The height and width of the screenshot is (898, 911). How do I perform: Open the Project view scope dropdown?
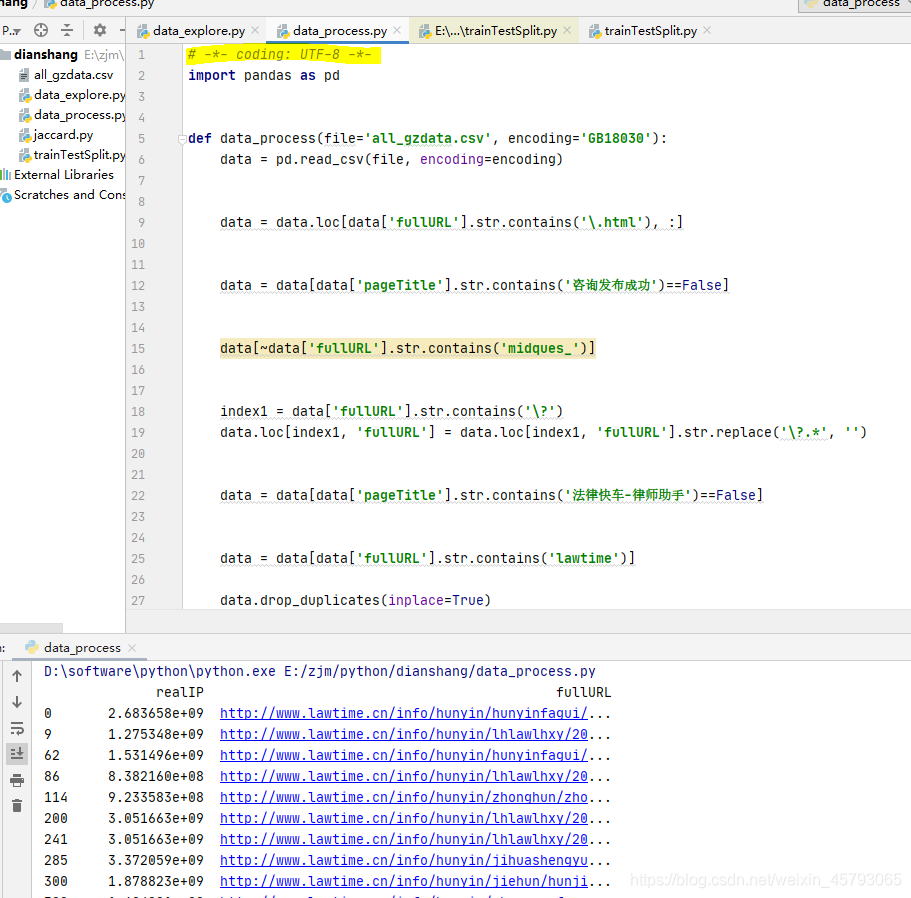pyautogui.click(x=12, y=31)
